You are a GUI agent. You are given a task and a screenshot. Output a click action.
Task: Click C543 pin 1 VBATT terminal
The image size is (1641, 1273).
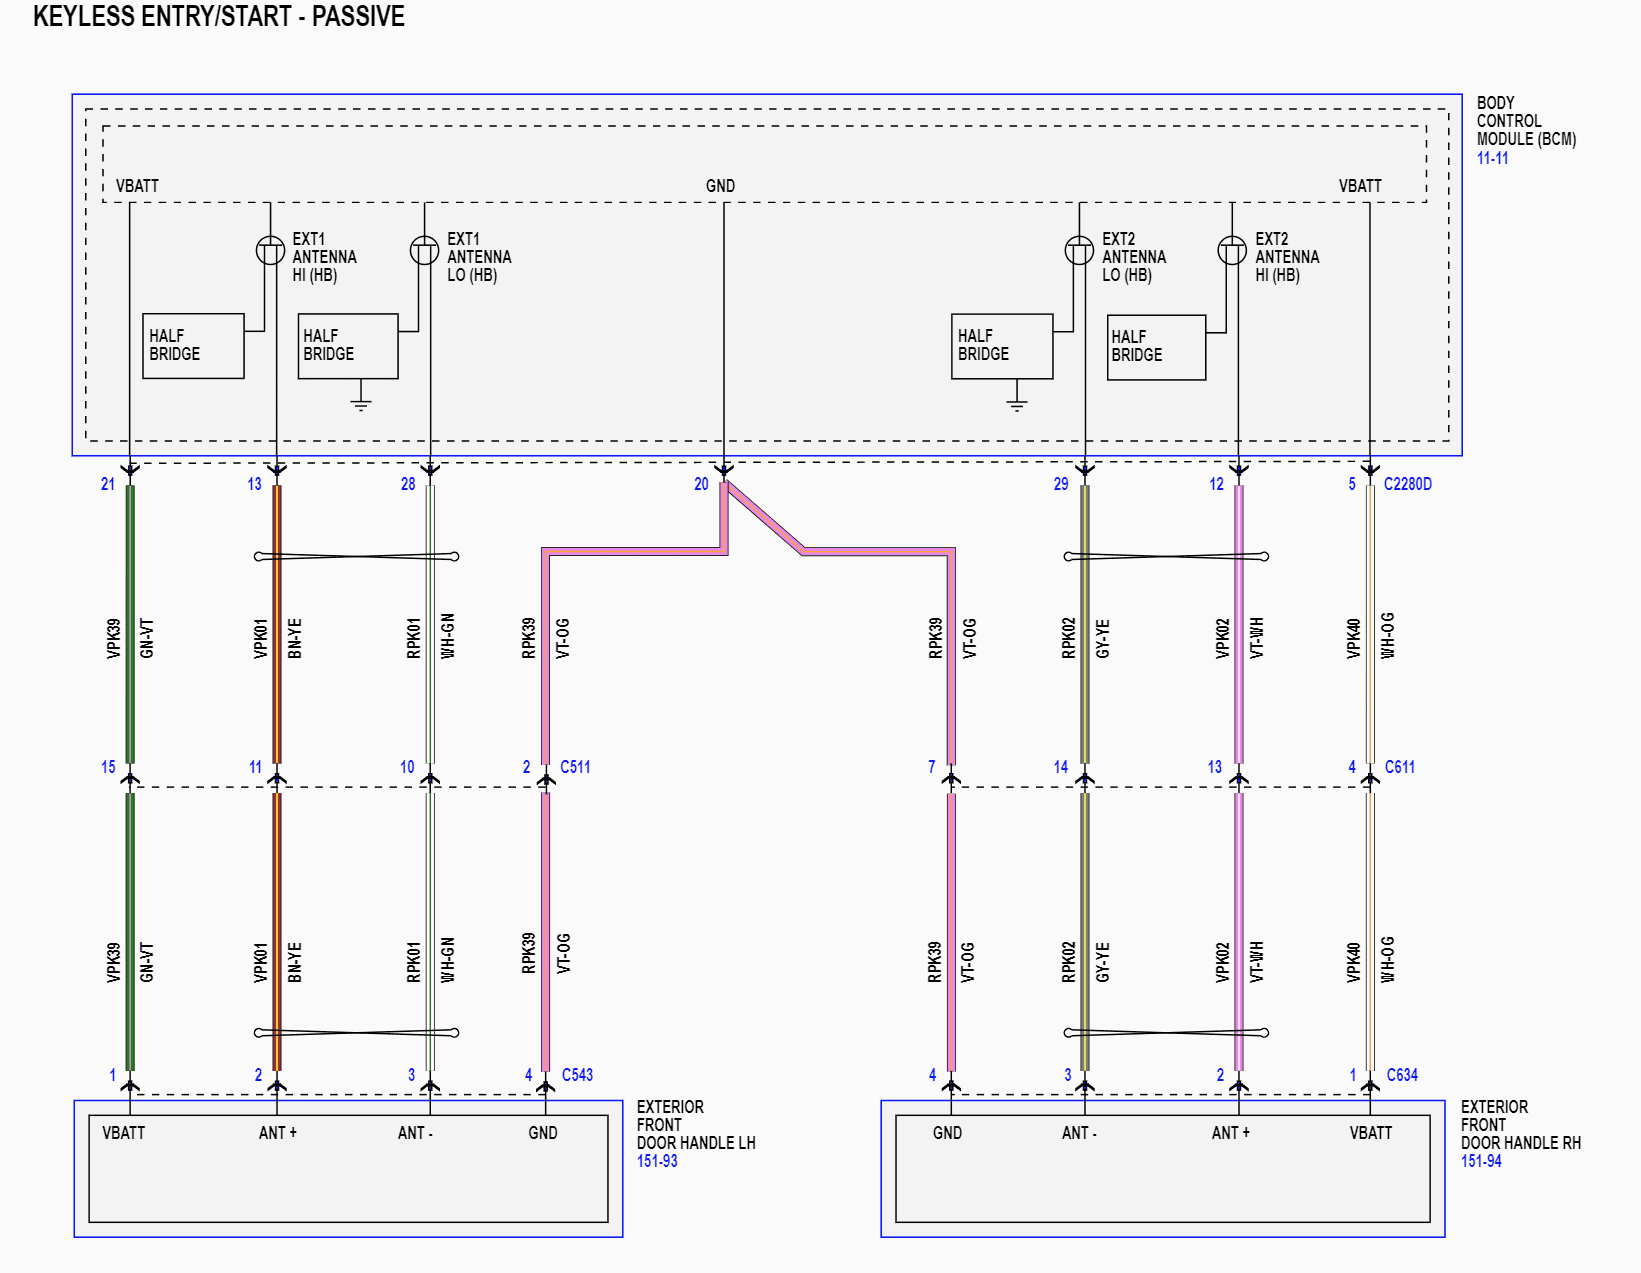click(x=130, y=1085)
